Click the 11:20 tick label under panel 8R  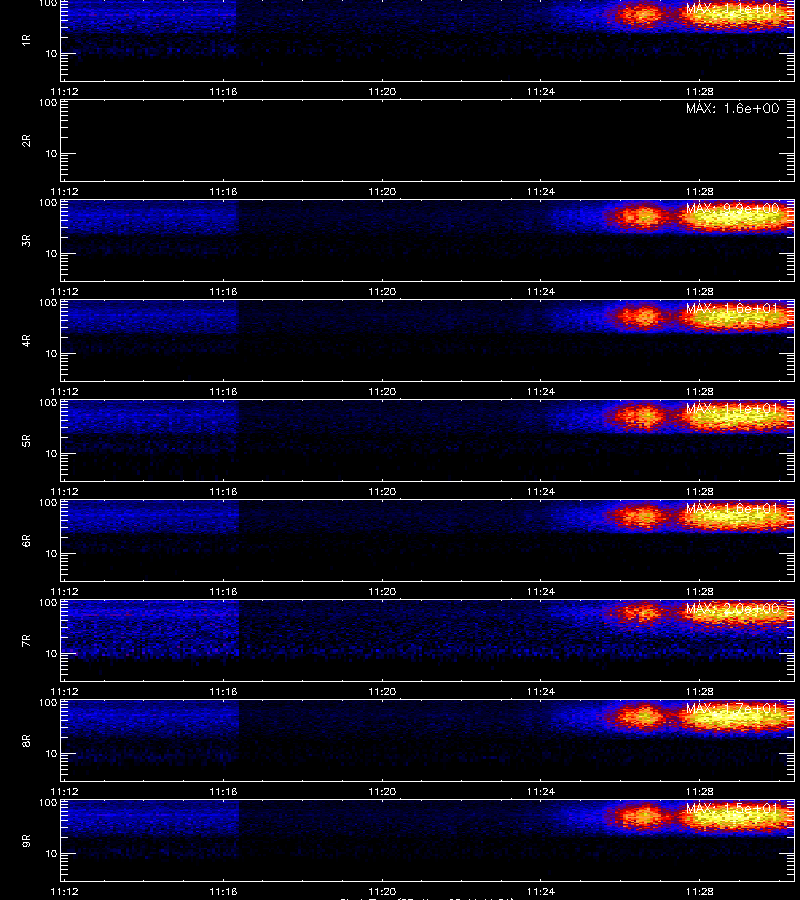pos(382,792)
